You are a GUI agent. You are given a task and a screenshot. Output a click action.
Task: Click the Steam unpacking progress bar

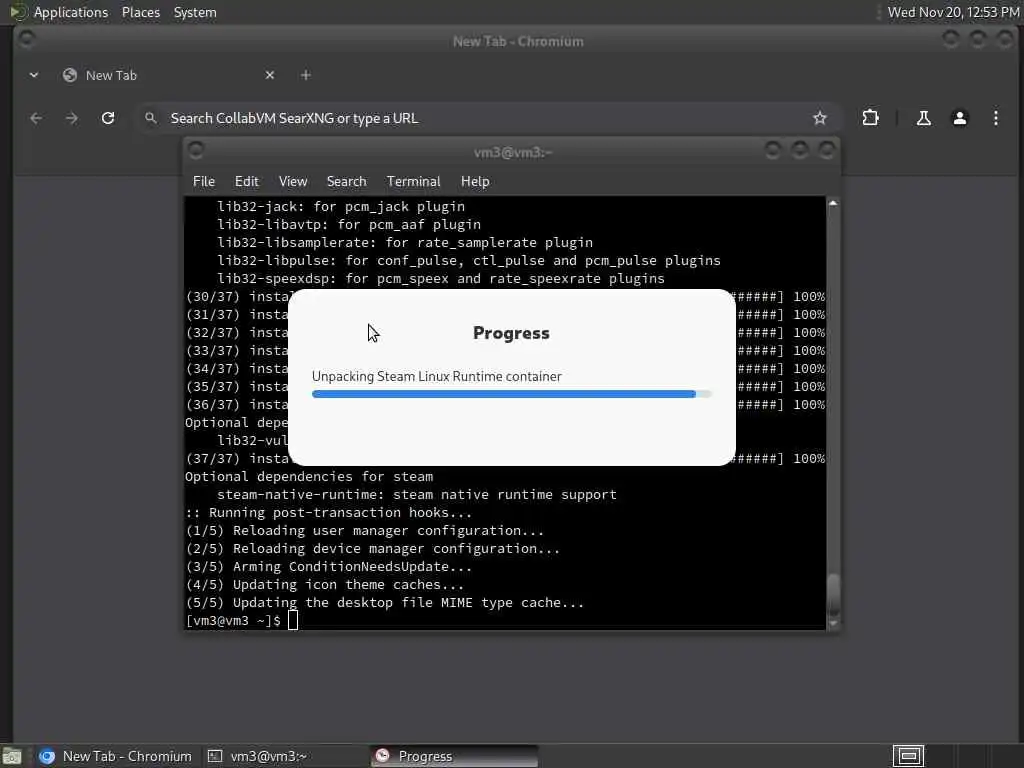click(x=511, y=394)
